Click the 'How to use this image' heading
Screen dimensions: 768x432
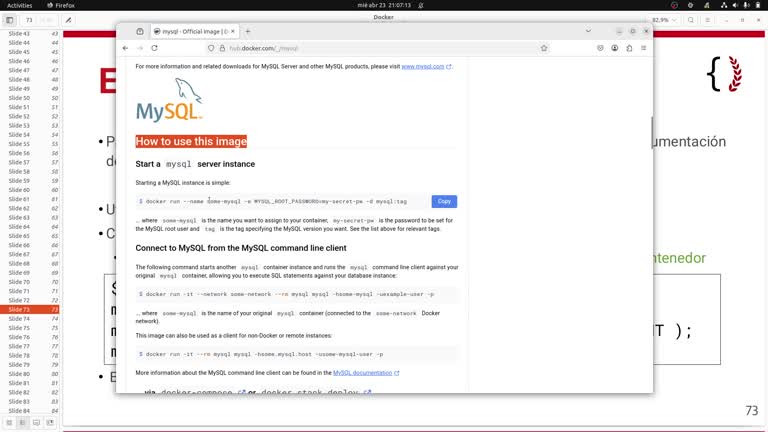click(x=191, y=142)
